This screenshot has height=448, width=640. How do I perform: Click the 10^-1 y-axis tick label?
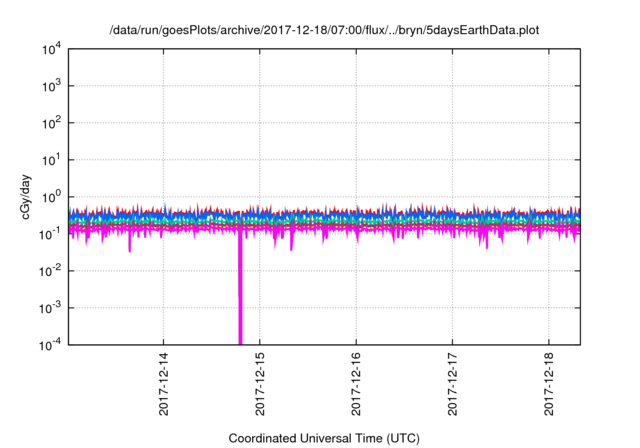50,235
